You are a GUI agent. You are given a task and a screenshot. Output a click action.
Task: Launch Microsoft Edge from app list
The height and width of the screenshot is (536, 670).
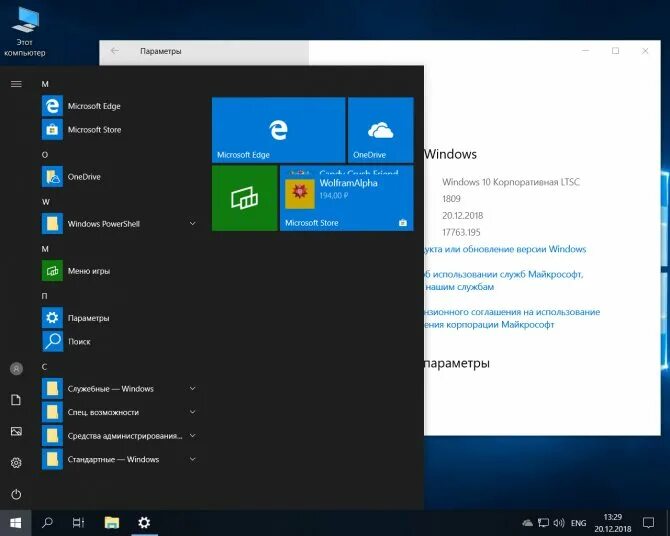(x=120, y=106)
